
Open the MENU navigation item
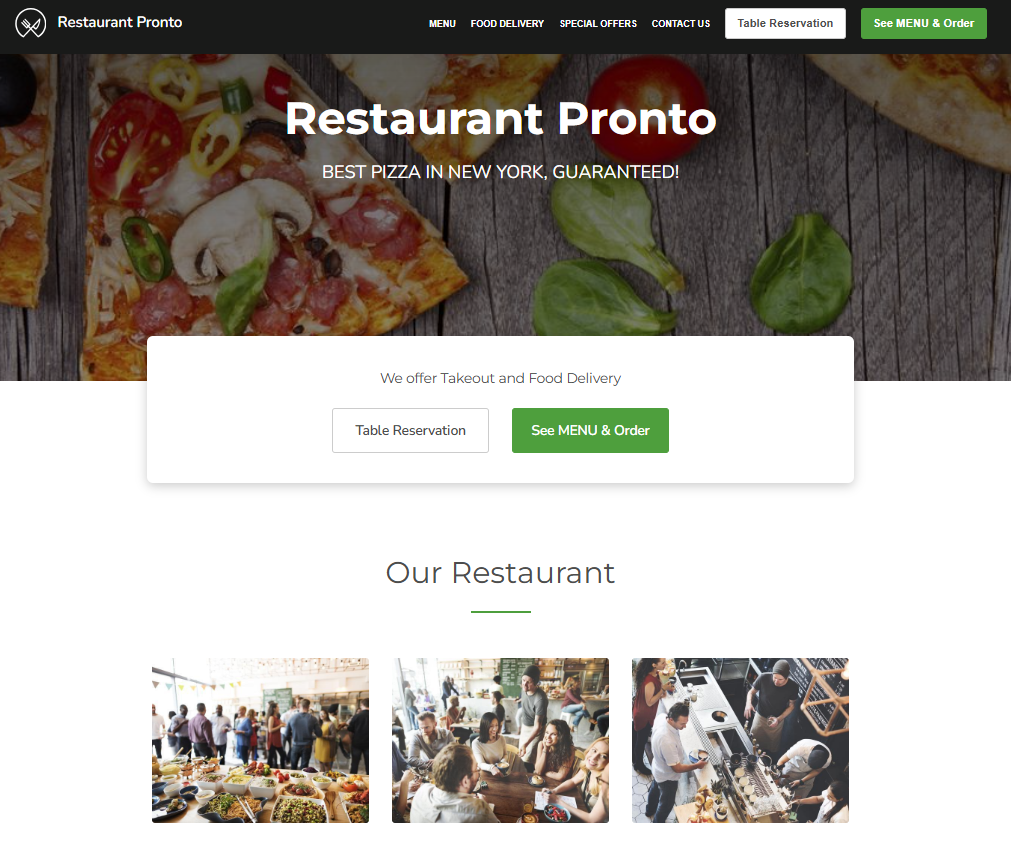pyautogui.click(x=442, y=24)
